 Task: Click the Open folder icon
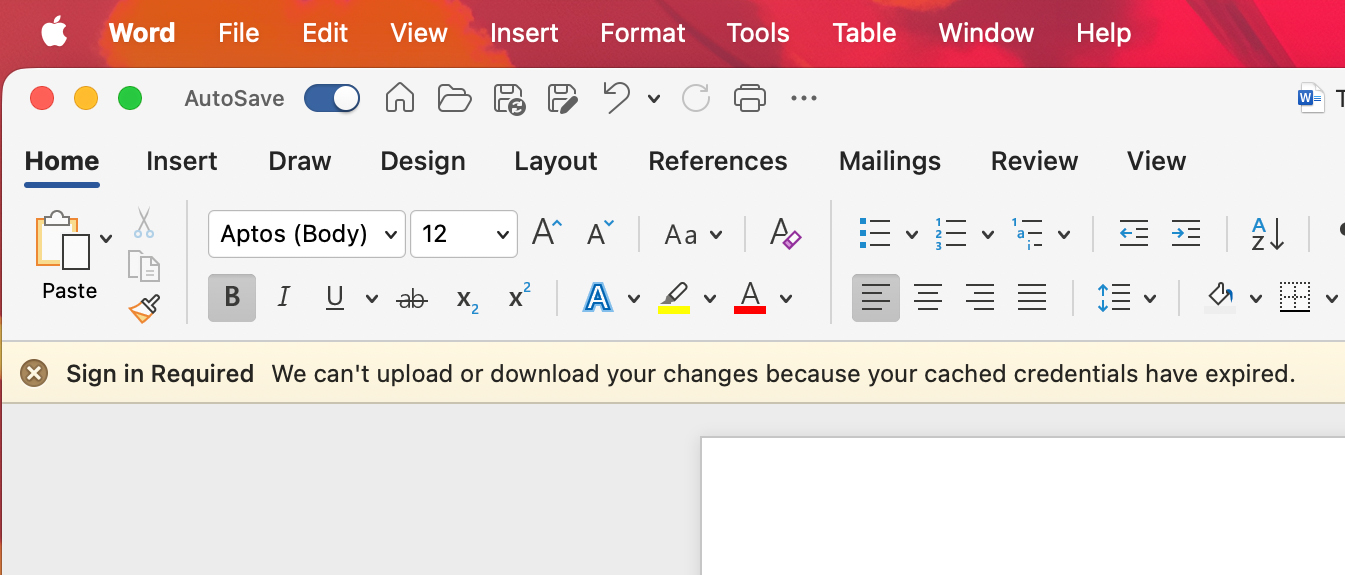pos(454,98)
